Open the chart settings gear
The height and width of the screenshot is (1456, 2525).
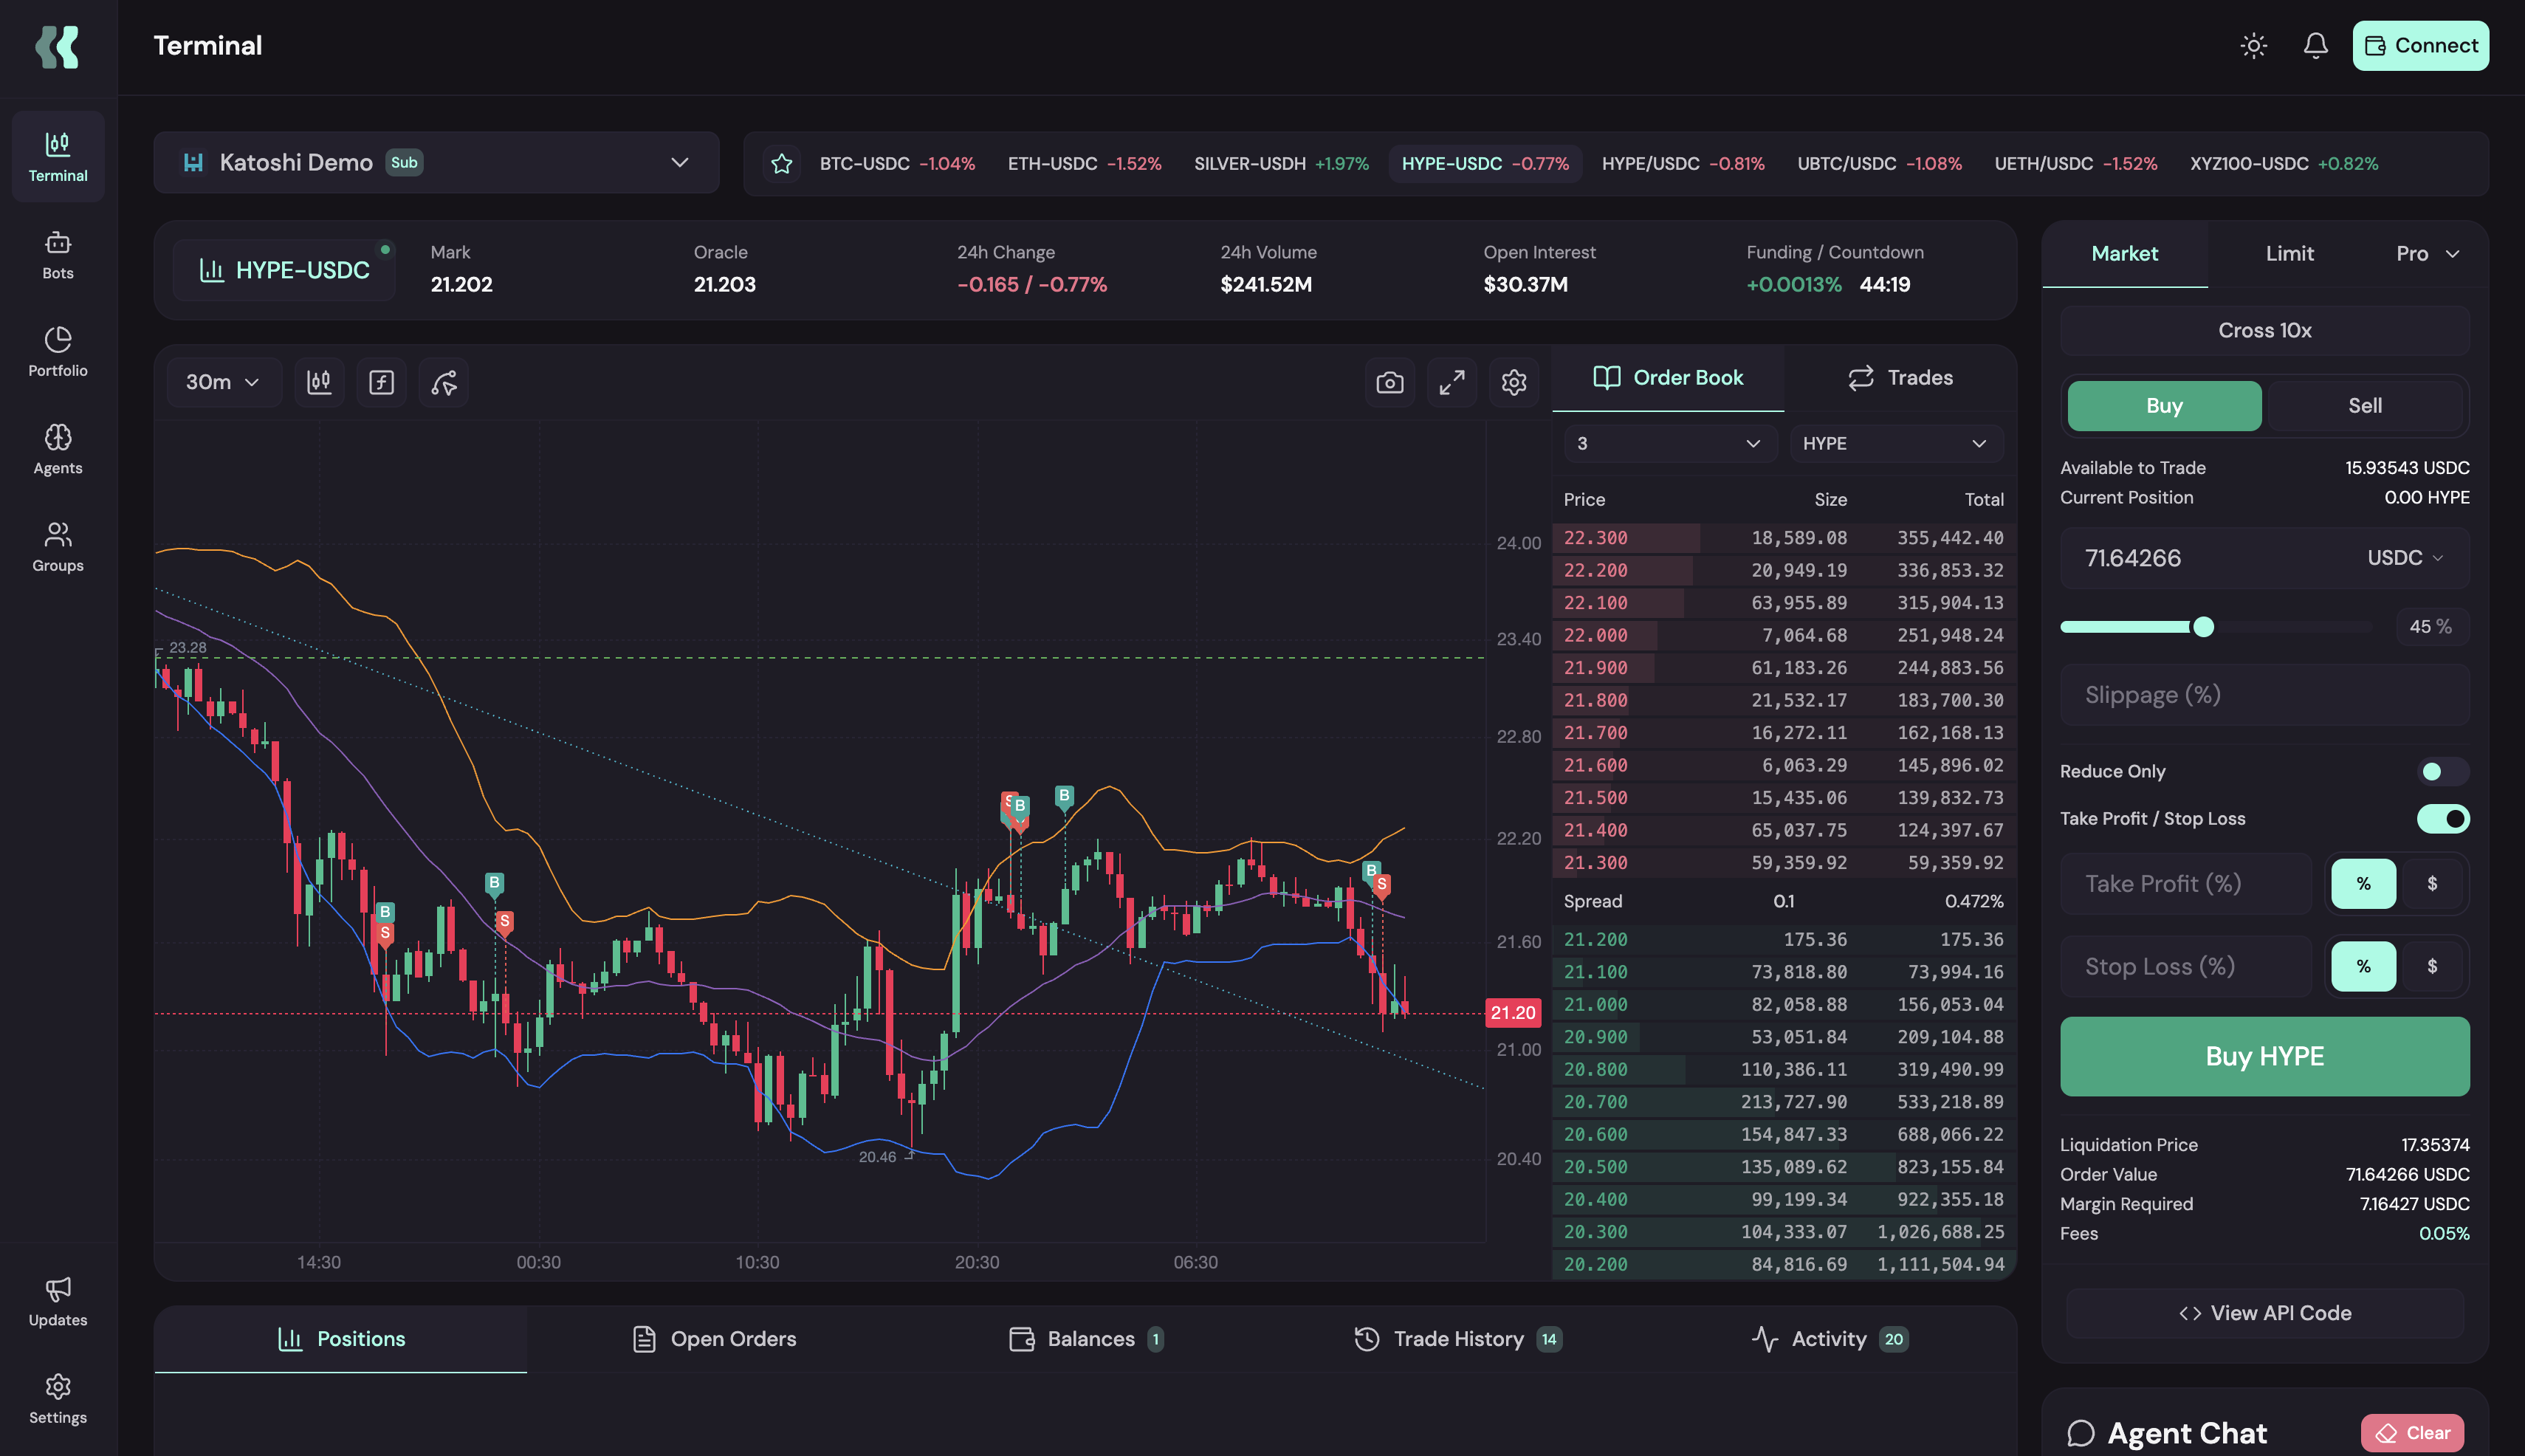[1513, 382]
